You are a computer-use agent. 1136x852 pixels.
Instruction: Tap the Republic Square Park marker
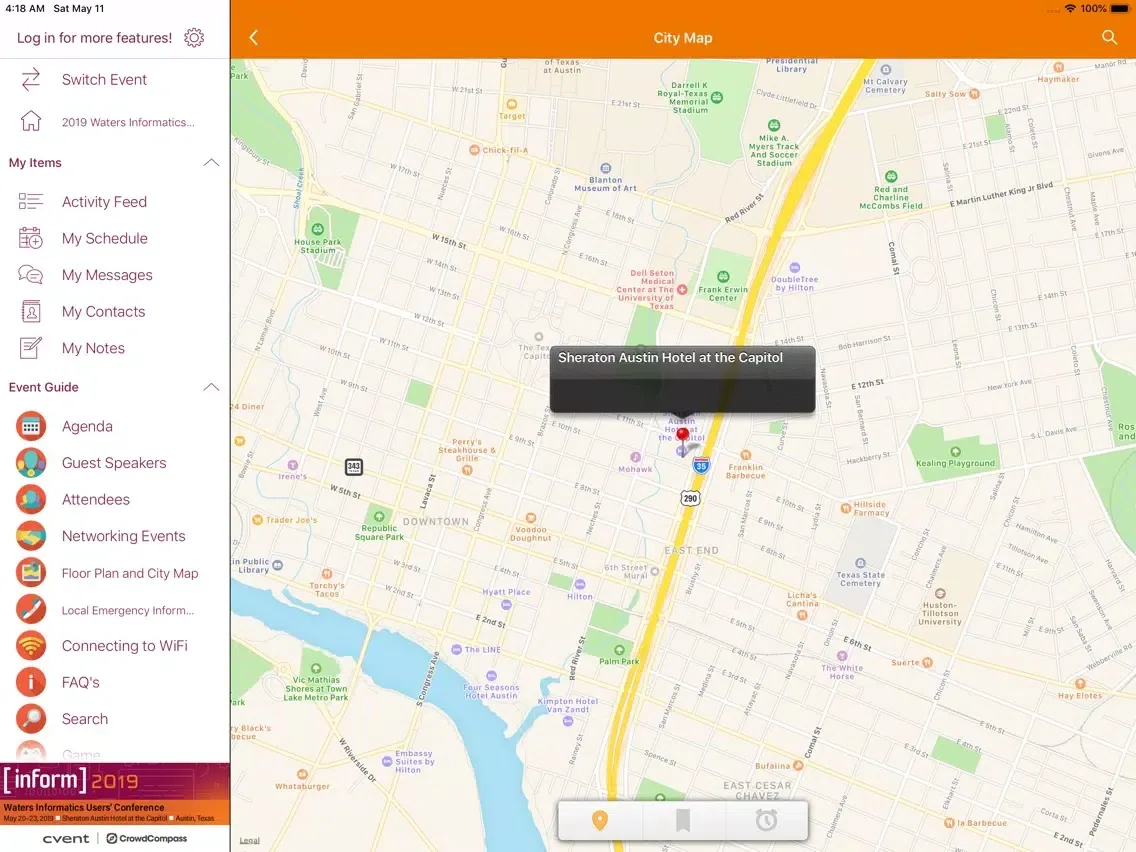pos(379,517)
